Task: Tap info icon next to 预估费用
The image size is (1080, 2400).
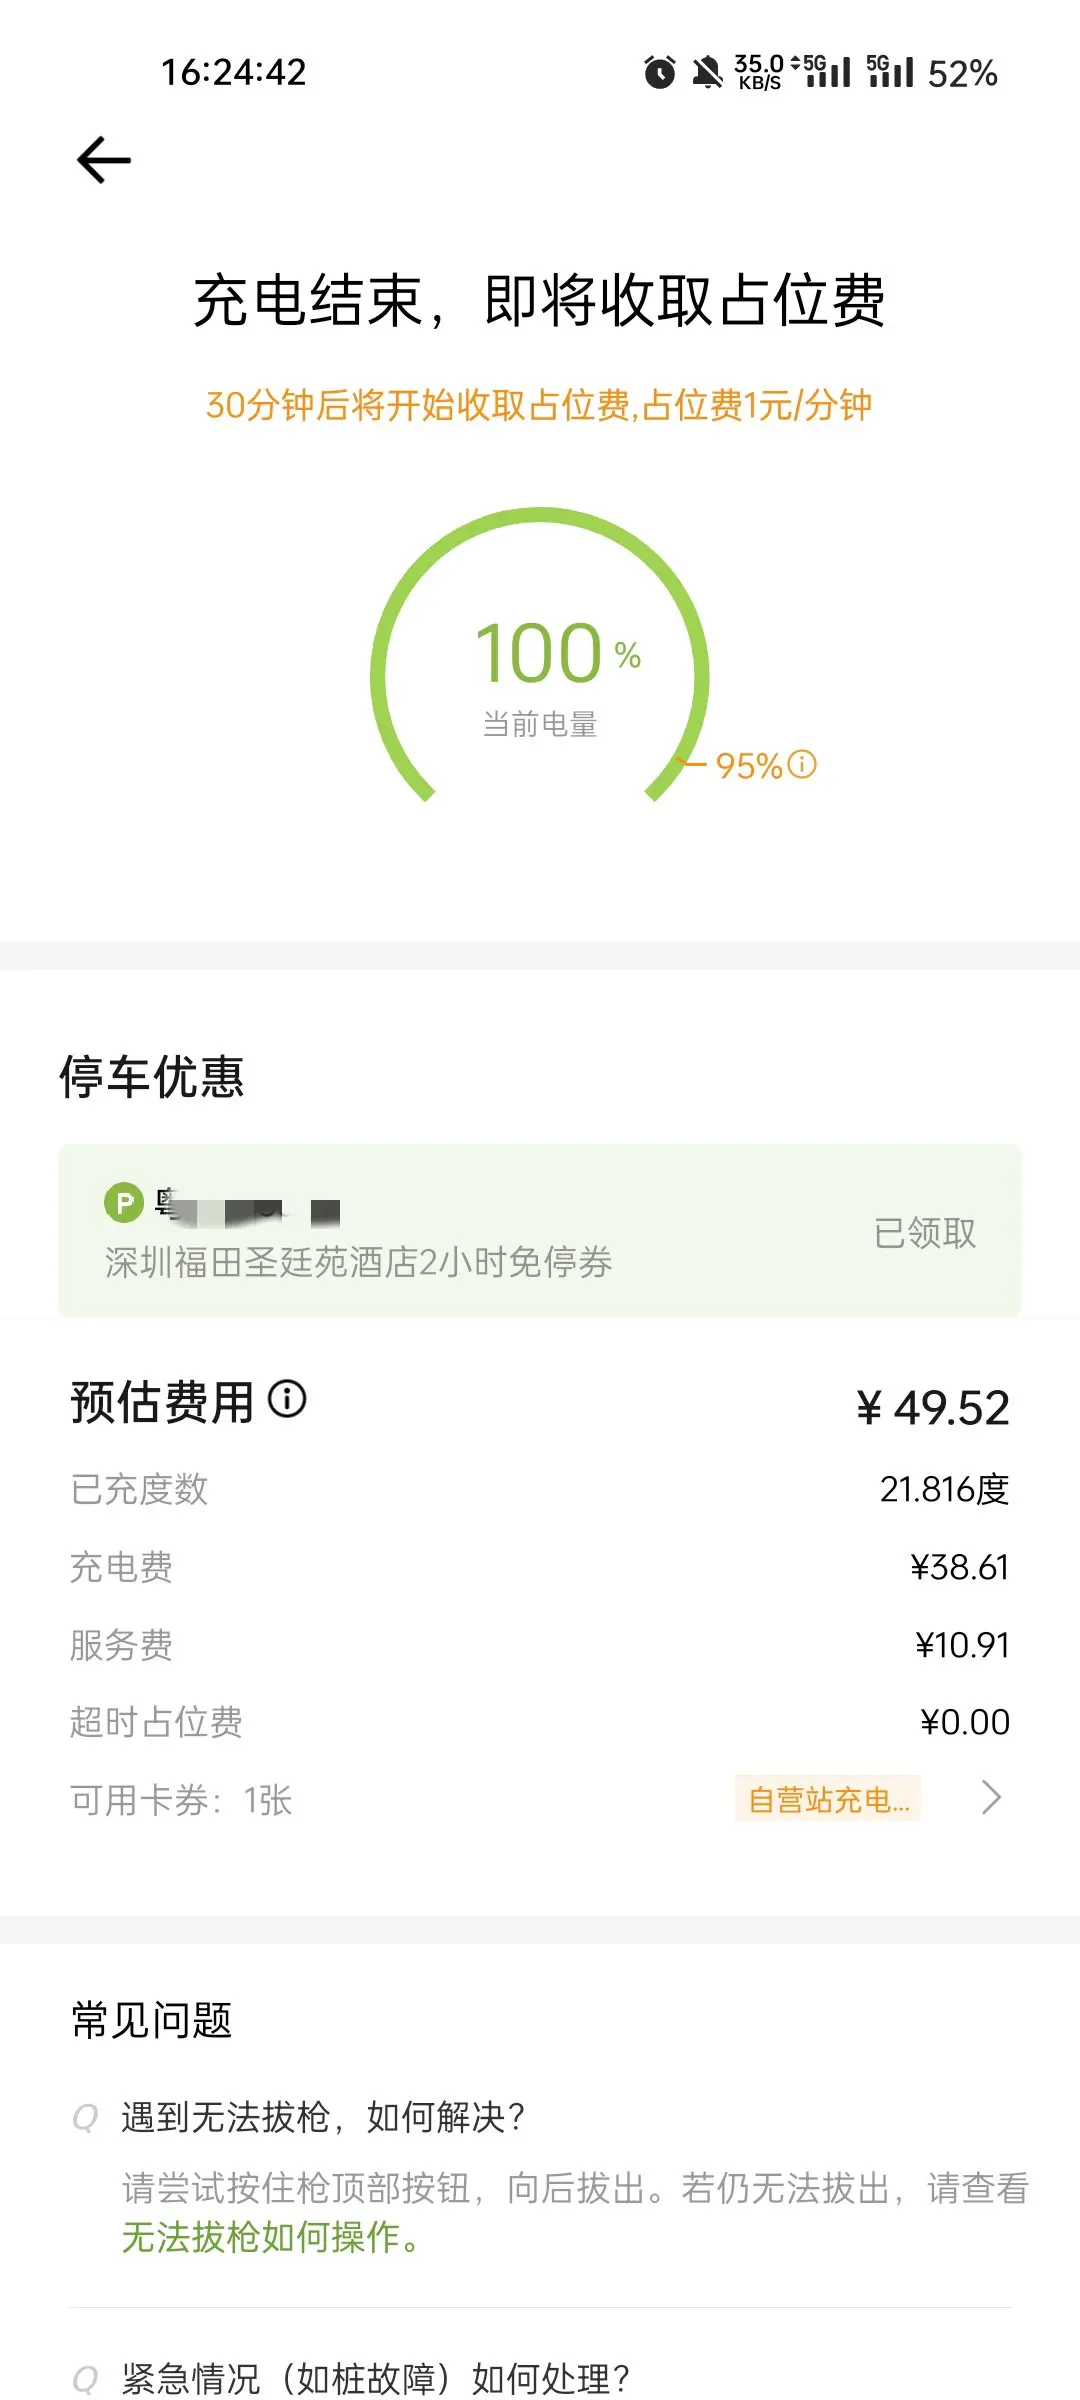Action: 287,1399
